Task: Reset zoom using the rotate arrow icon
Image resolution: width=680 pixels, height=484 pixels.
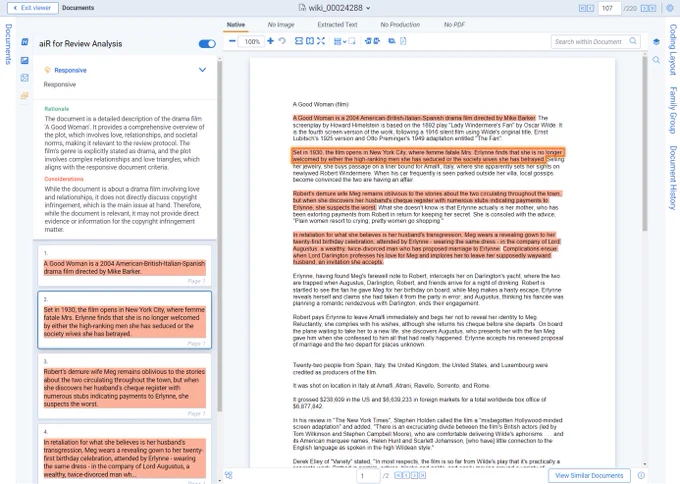Action: [x=282, y=41]
